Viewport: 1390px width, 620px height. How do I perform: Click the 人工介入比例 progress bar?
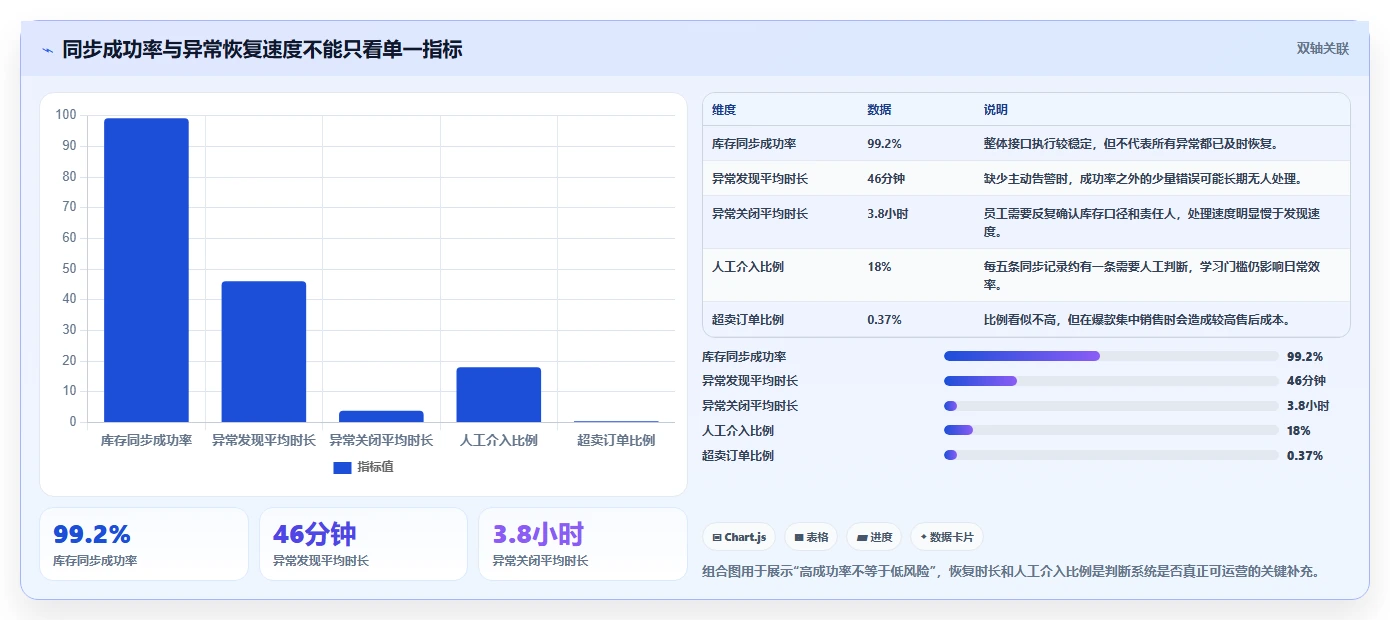(1111, 431)
